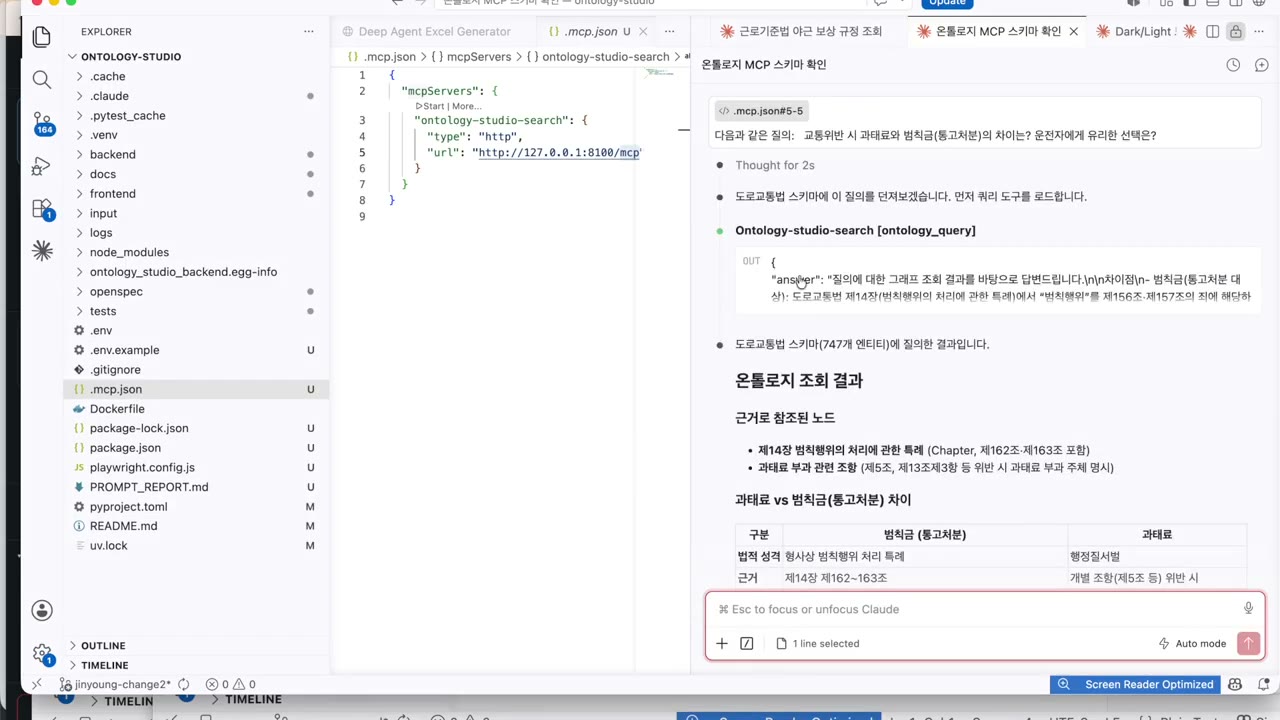Open the Manage gear in activity bar
The image size is (1280, 720).
pos(42,653)
